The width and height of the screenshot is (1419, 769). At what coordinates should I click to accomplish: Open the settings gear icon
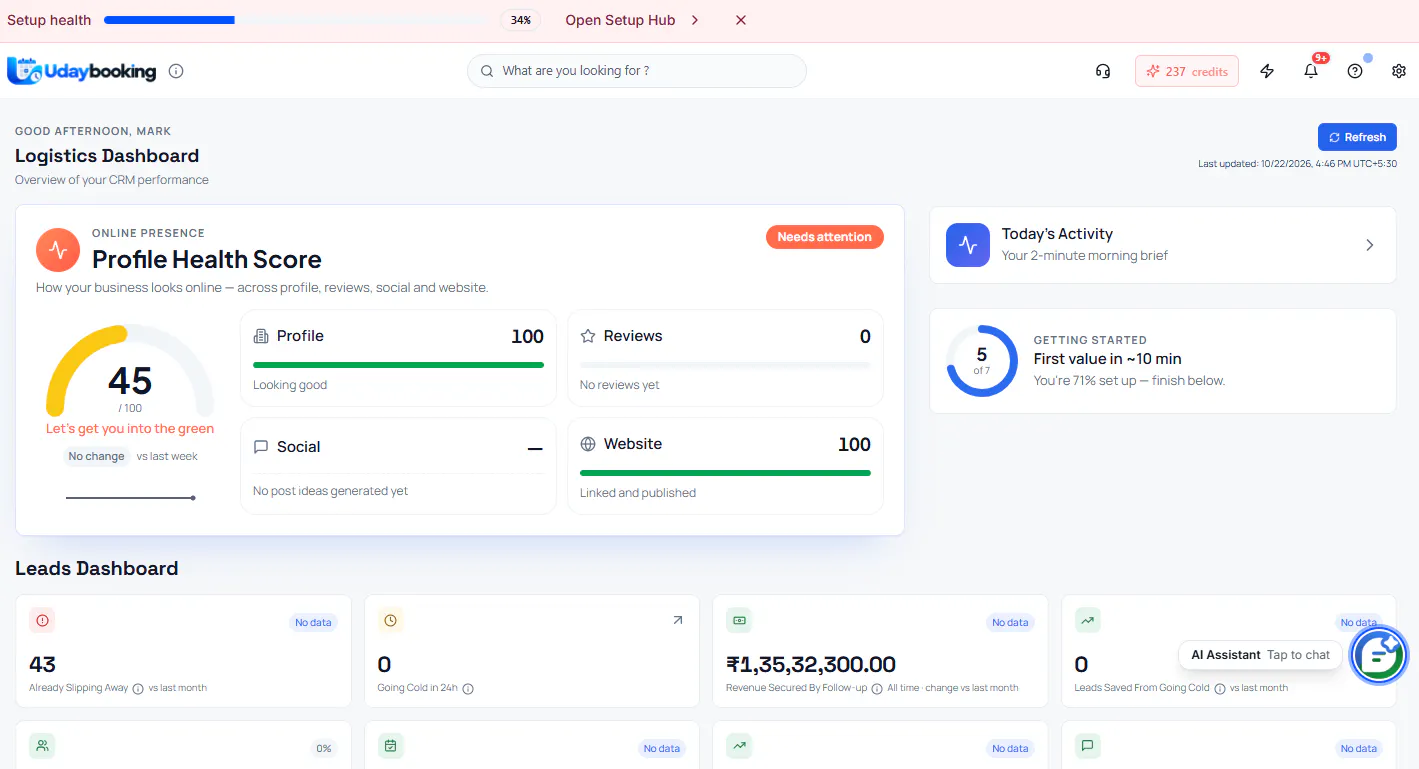pos(1399,71)
